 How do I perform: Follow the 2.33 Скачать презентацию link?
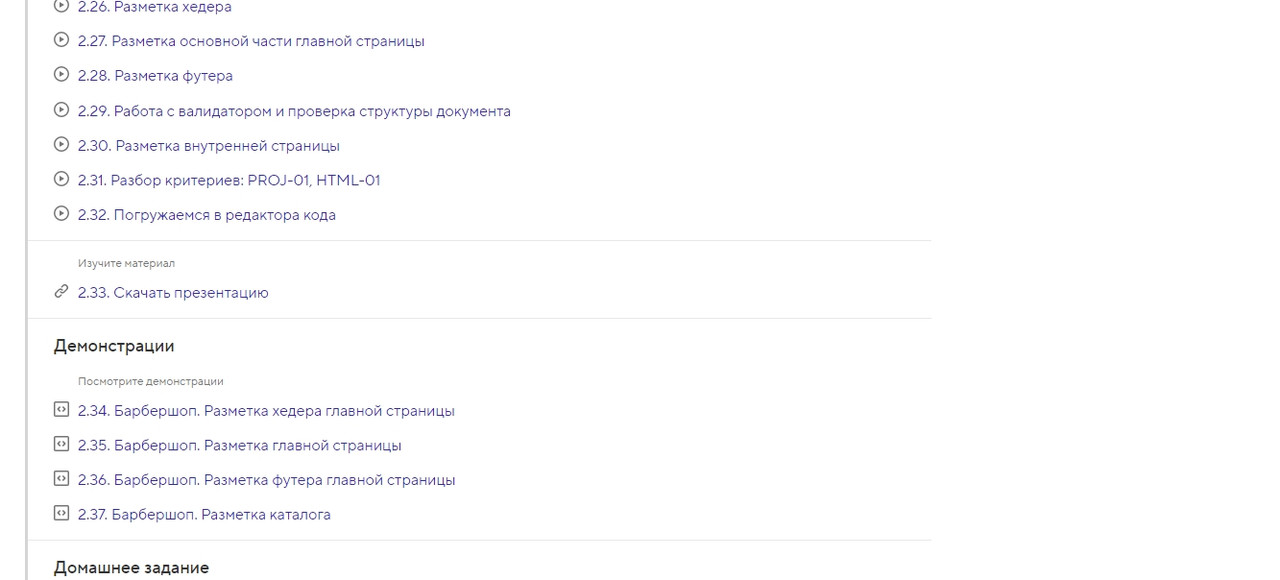click(173, 293)
